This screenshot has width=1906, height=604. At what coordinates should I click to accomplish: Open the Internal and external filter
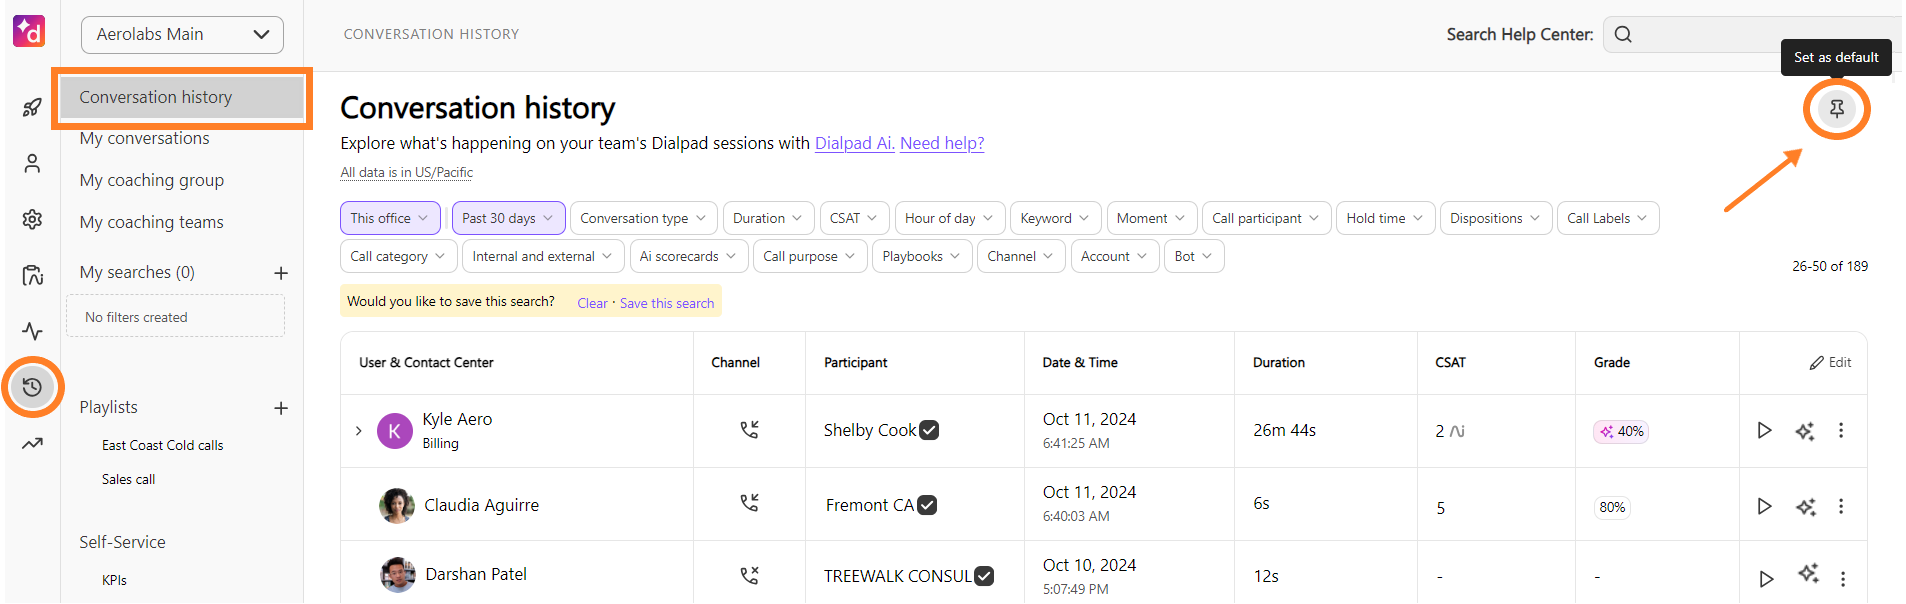click(x=543, y=256)
